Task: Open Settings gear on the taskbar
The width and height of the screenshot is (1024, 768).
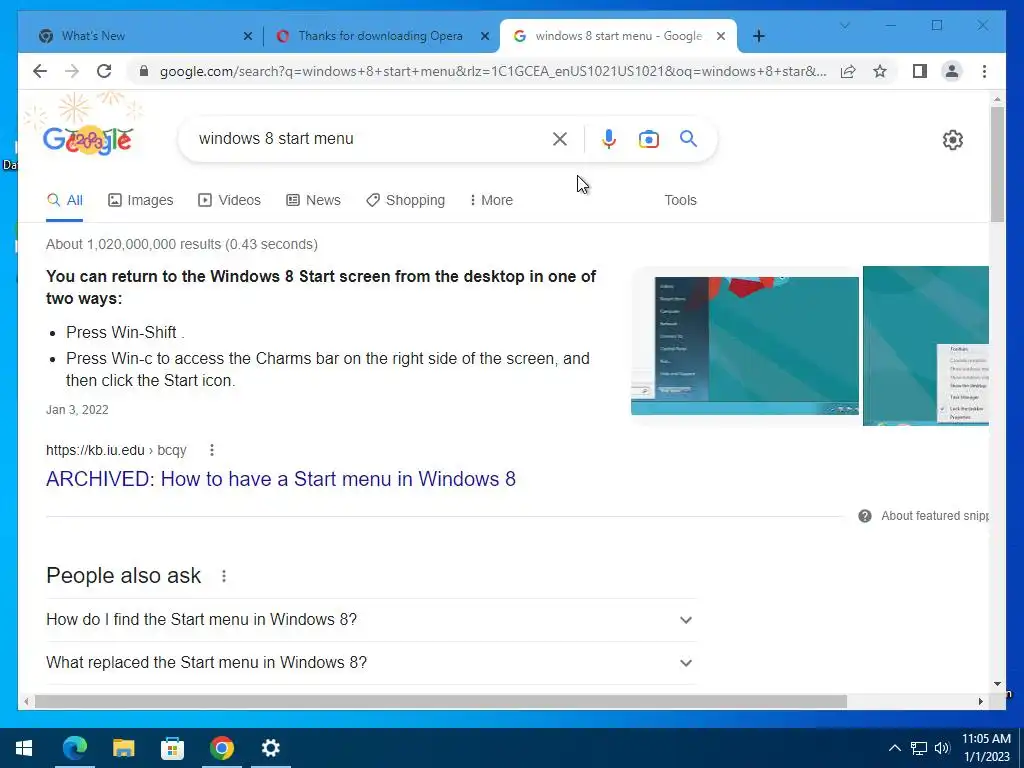Action: (x=270, y=748)
